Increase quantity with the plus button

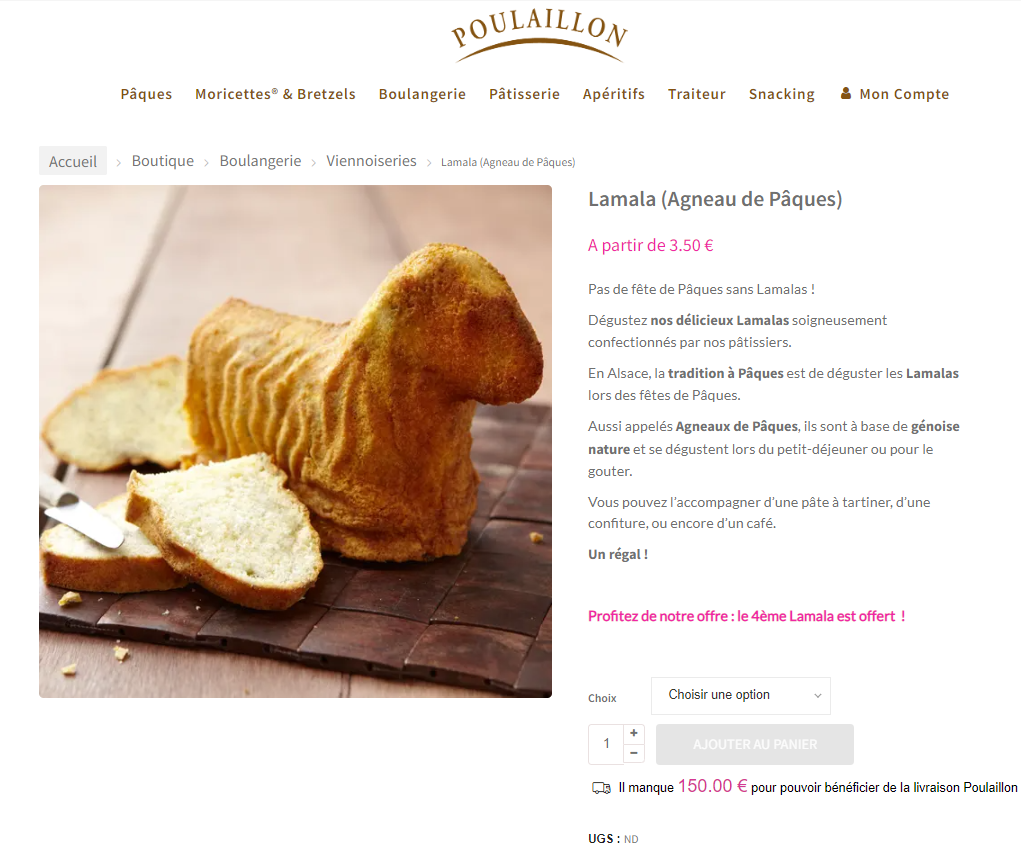pos(634,733)
